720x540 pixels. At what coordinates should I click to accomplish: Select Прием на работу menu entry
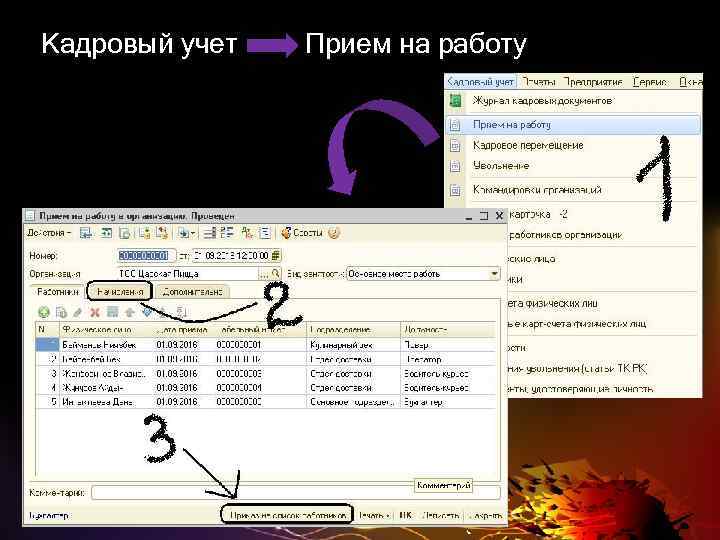point(574,125)
